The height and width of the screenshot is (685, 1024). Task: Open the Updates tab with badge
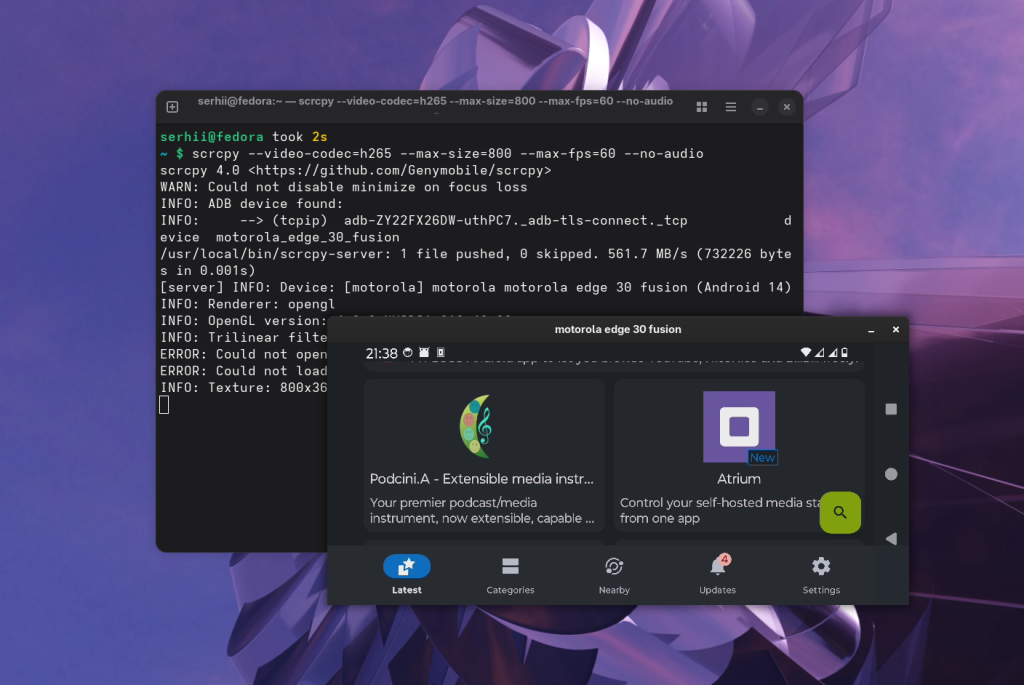coord(717,575)
